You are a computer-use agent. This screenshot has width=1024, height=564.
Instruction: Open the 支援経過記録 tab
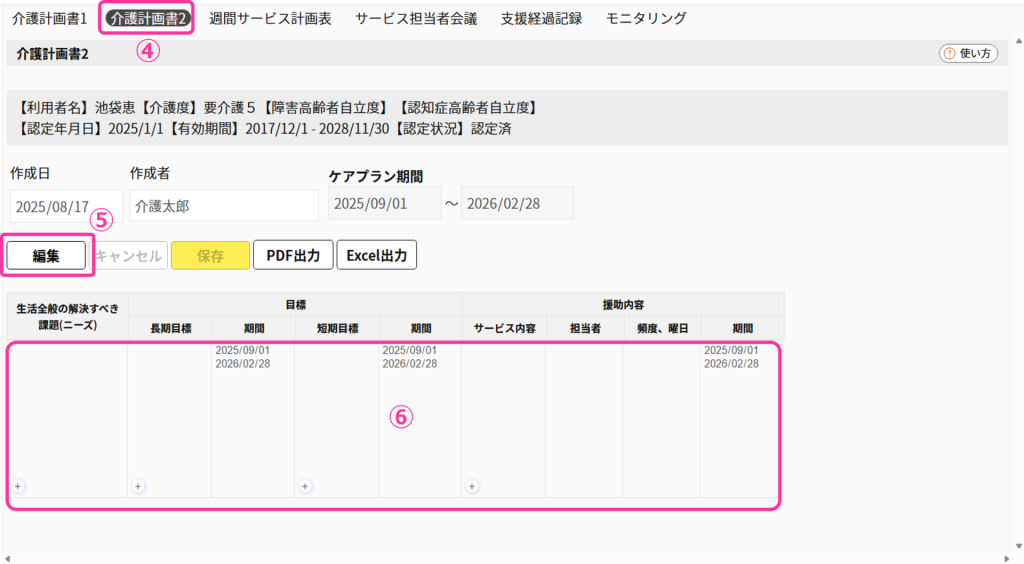coord(541,19)
